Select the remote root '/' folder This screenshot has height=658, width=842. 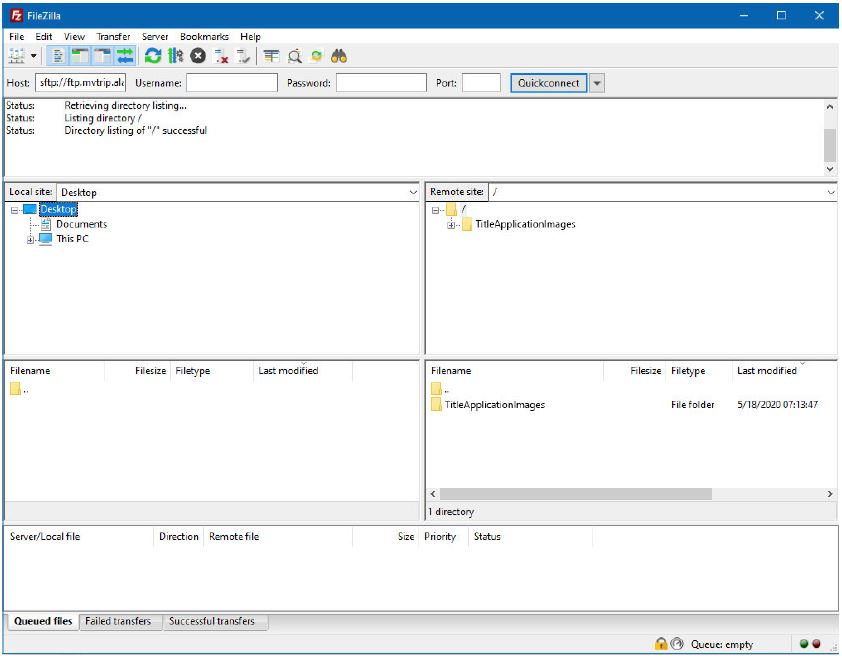(463, 209)
